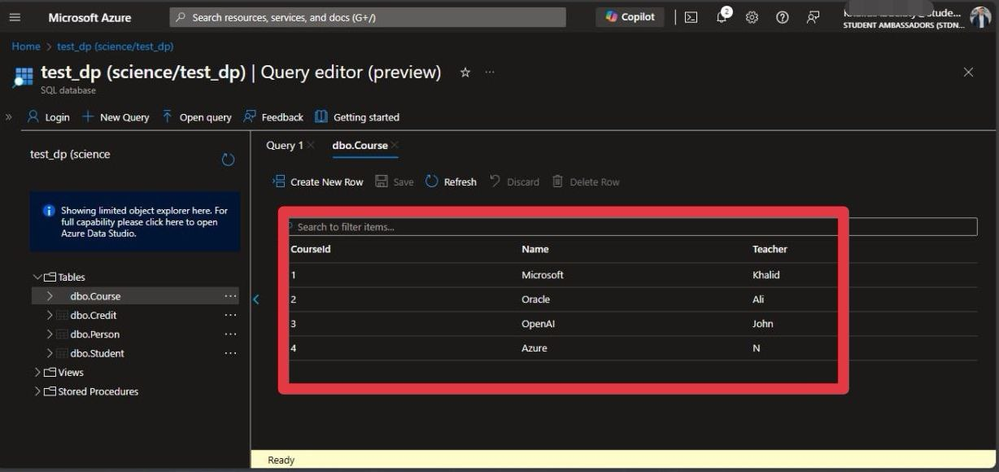Screen dimensions: 999x472
Task: Click the CourseId column header
Action: point(310,249)
